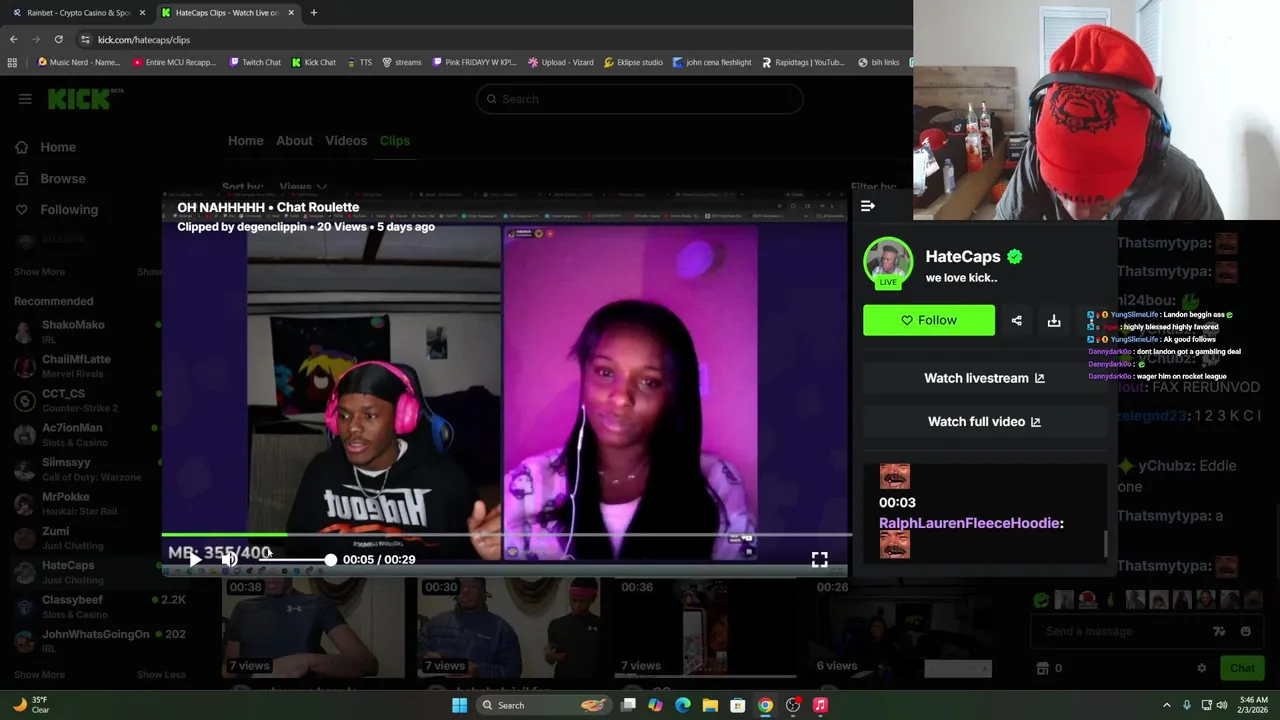The height and width of the screenshot is (720, 1280).
Task: Play the clip in the video player
Action: tap(196, 560)
